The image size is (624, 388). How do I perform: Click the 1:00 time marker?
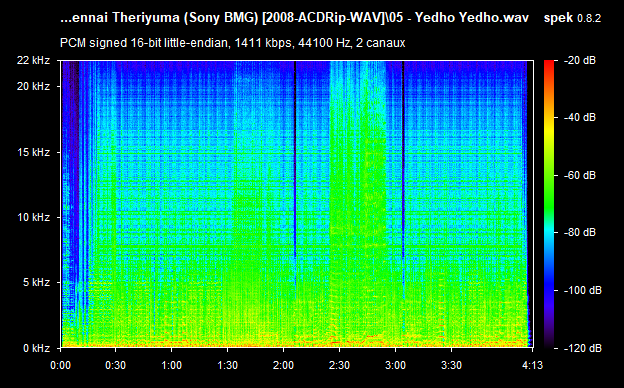coord(172,365)
